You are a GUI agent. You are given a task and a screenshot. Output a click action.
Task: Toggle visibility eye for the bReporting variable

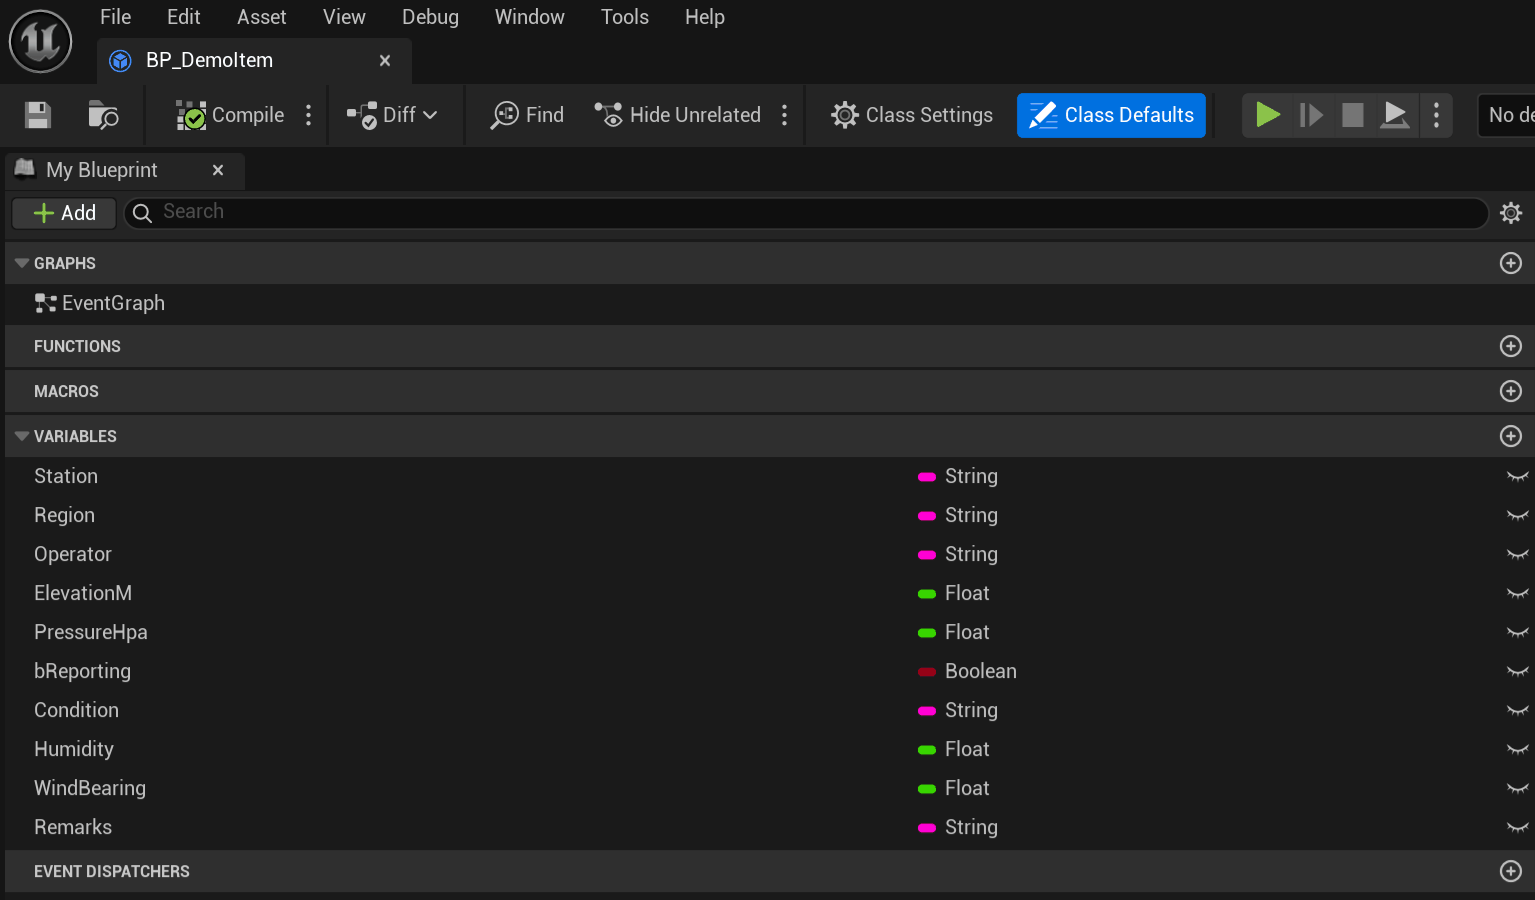[x=1518, y=672]
